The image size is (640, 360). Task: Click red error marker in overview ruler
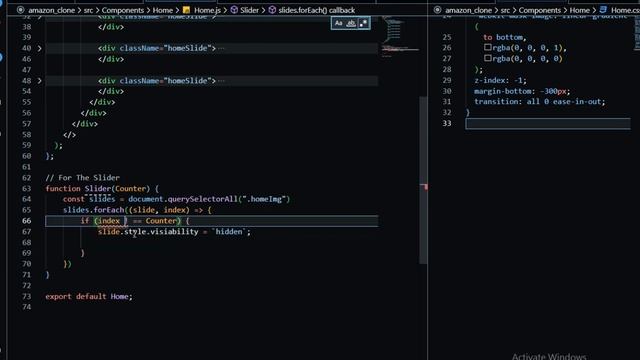[424, 187]
